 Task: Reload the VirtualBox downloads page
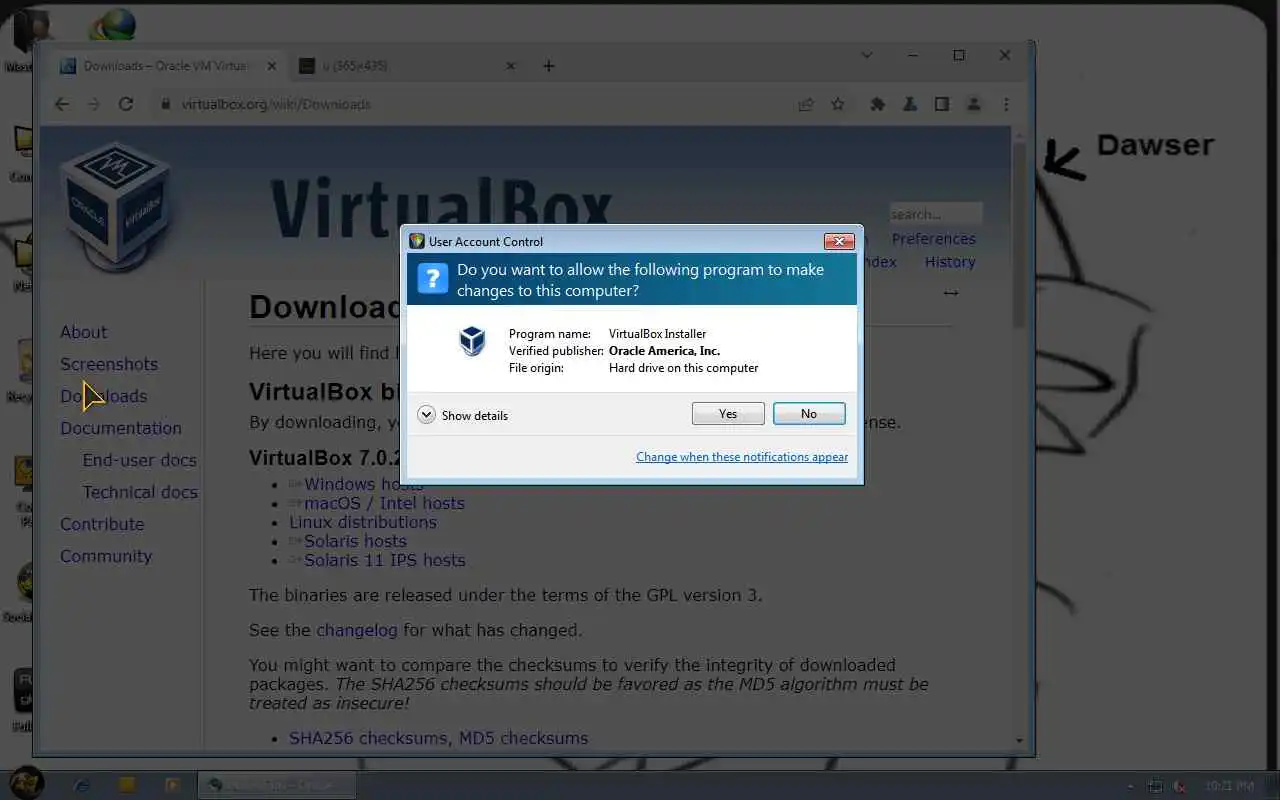pyautogui.click(x=126, y=104)
